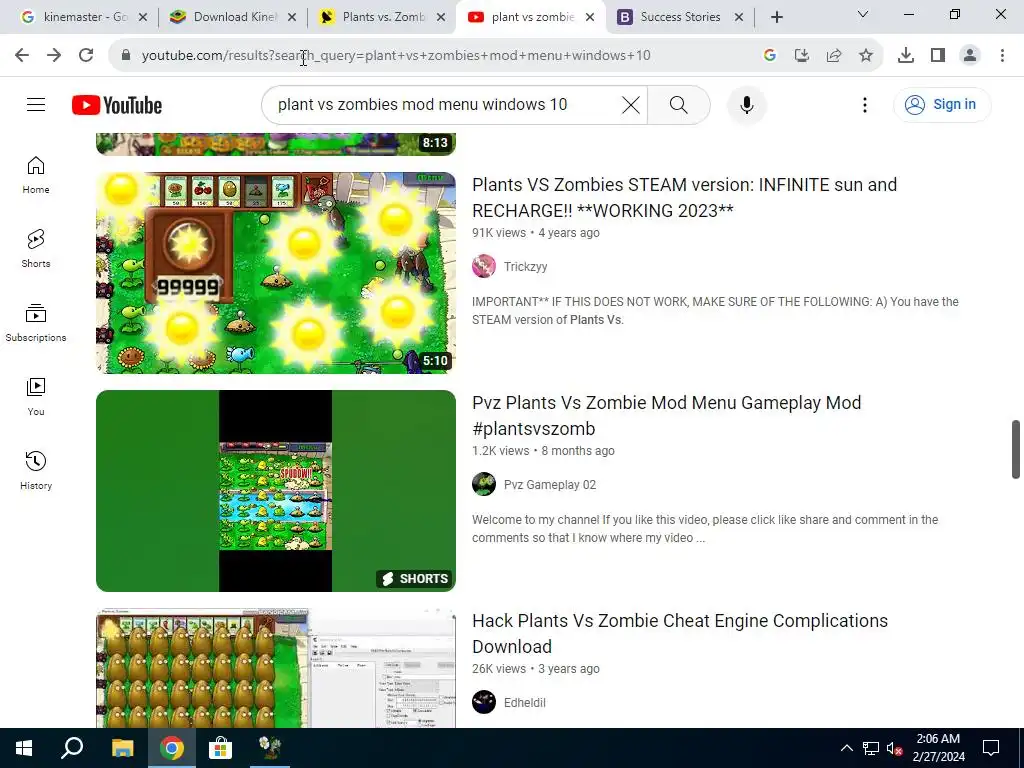
Task: Open Hack Plants Vs Zombie Cheat Engine title
Action: pos(680,633)
